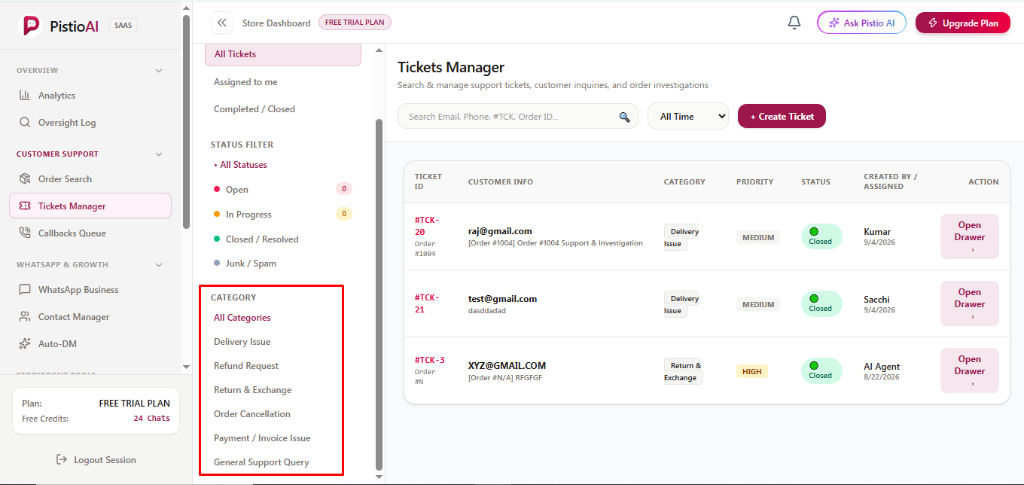Image resolution: width=1024 pixels, height=485 pixels.
Task: Click Return & Exchange tag on #TCK-3
Action: (x=683, y=371)
